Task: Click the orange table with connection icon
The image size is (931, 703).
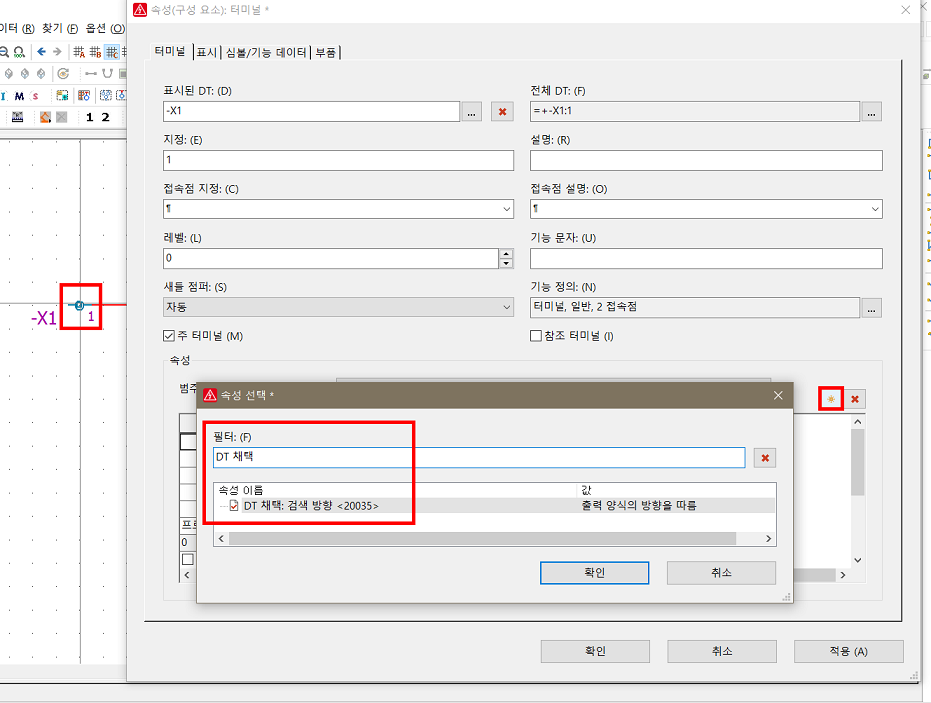Action: click(x=84, y=96)
